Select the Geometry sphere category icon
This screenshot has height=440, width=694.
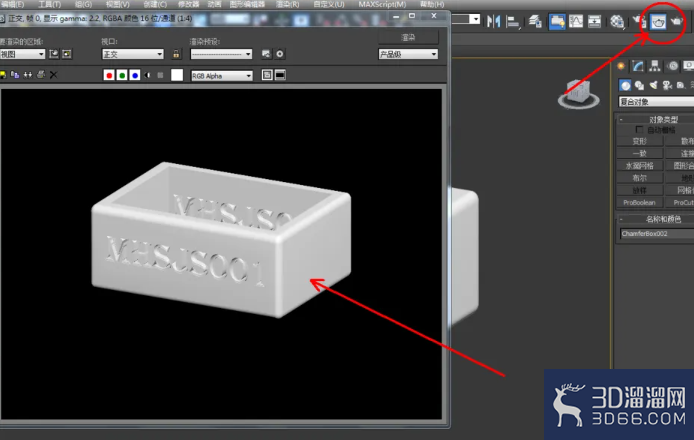(625, 85)
